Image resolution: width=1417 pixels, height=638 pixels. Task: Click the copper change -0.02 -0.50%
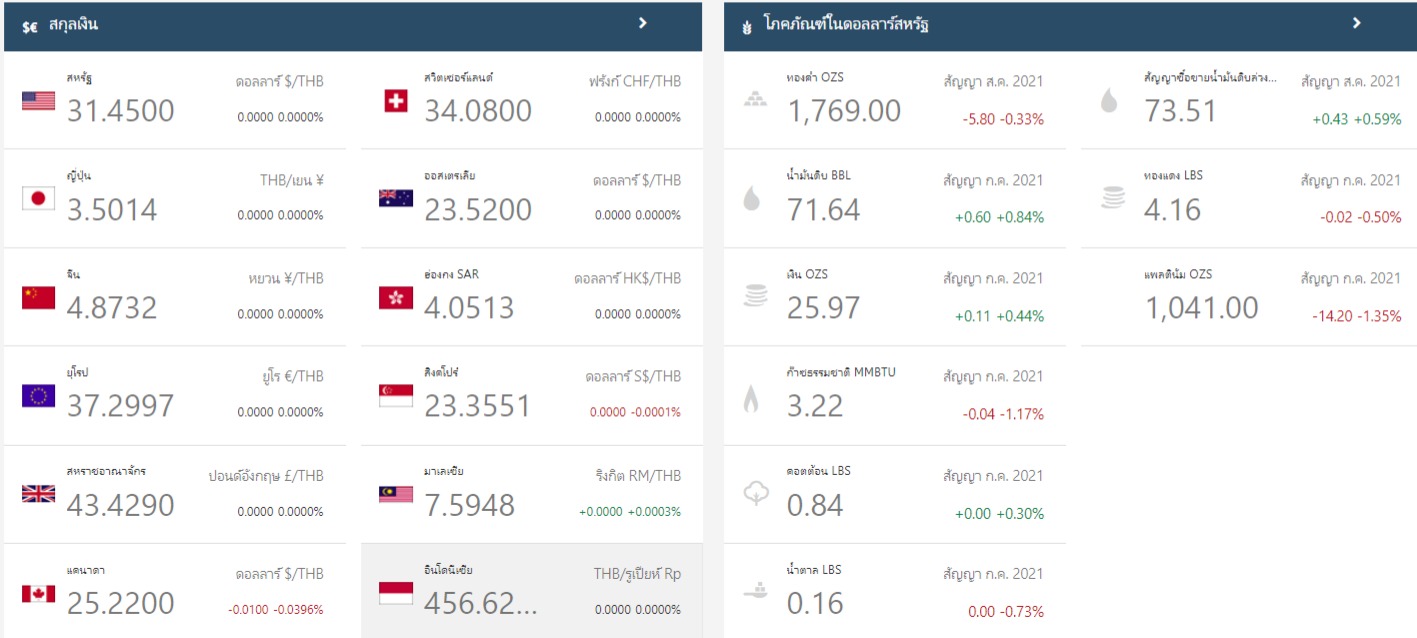[1361, 217]
